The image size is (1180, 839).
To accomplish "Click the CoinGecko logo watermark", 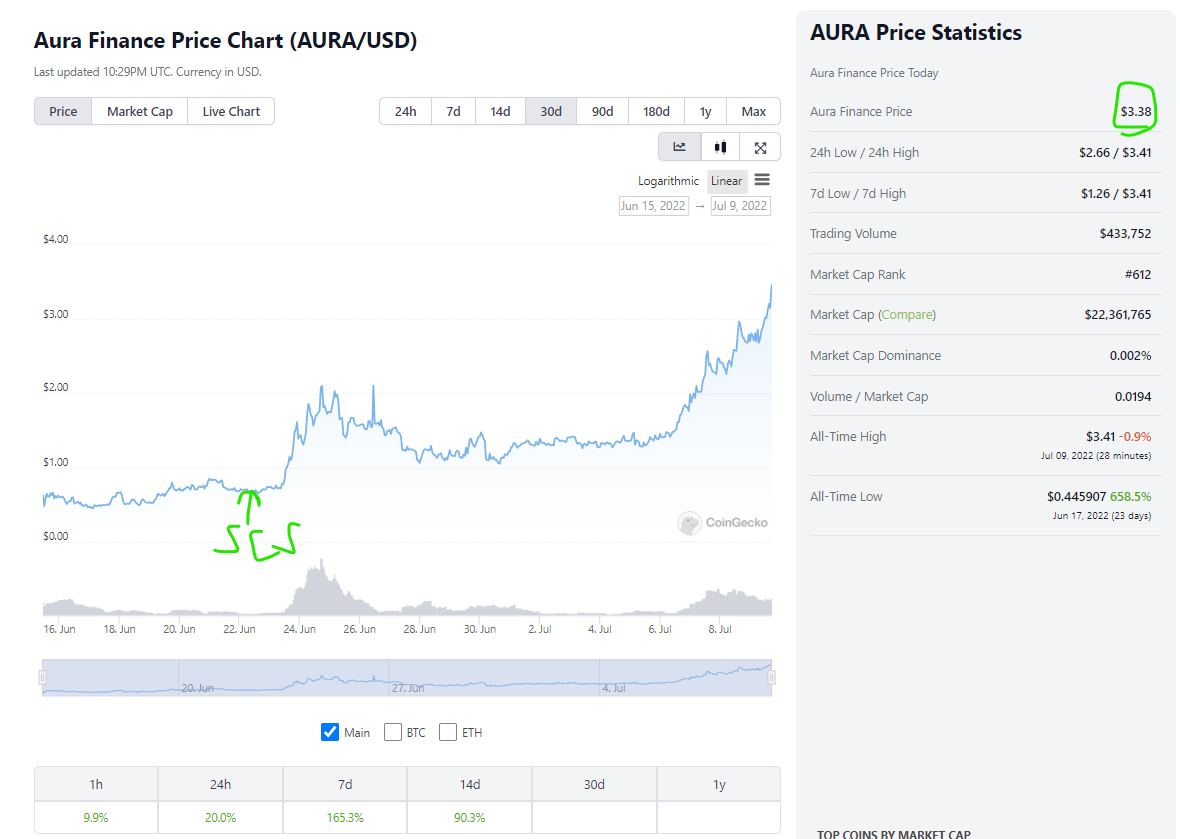I will click(723, 522).
